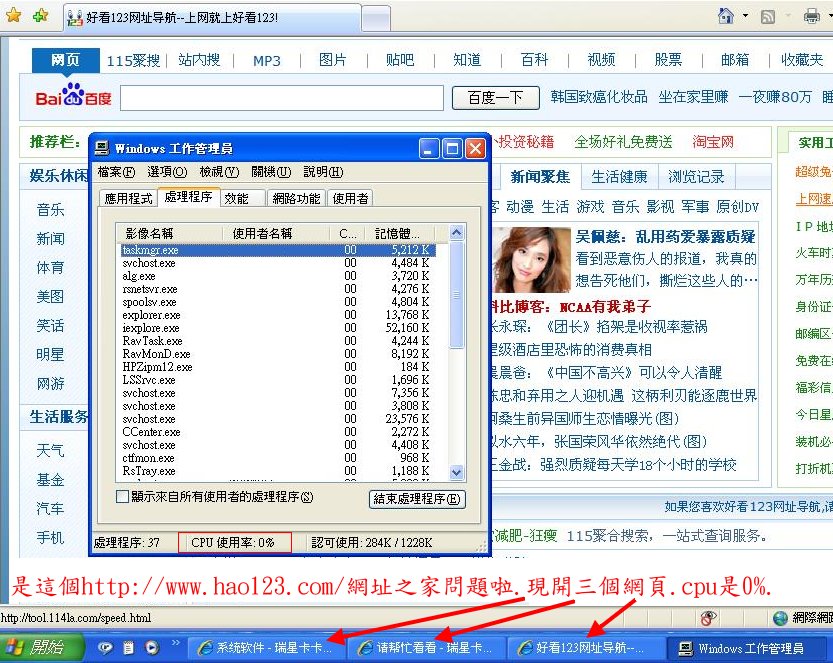Select the 贴吧 search tab
Image resolution: width=833 pixels, height=663 pixels.
tap(400, 60)
